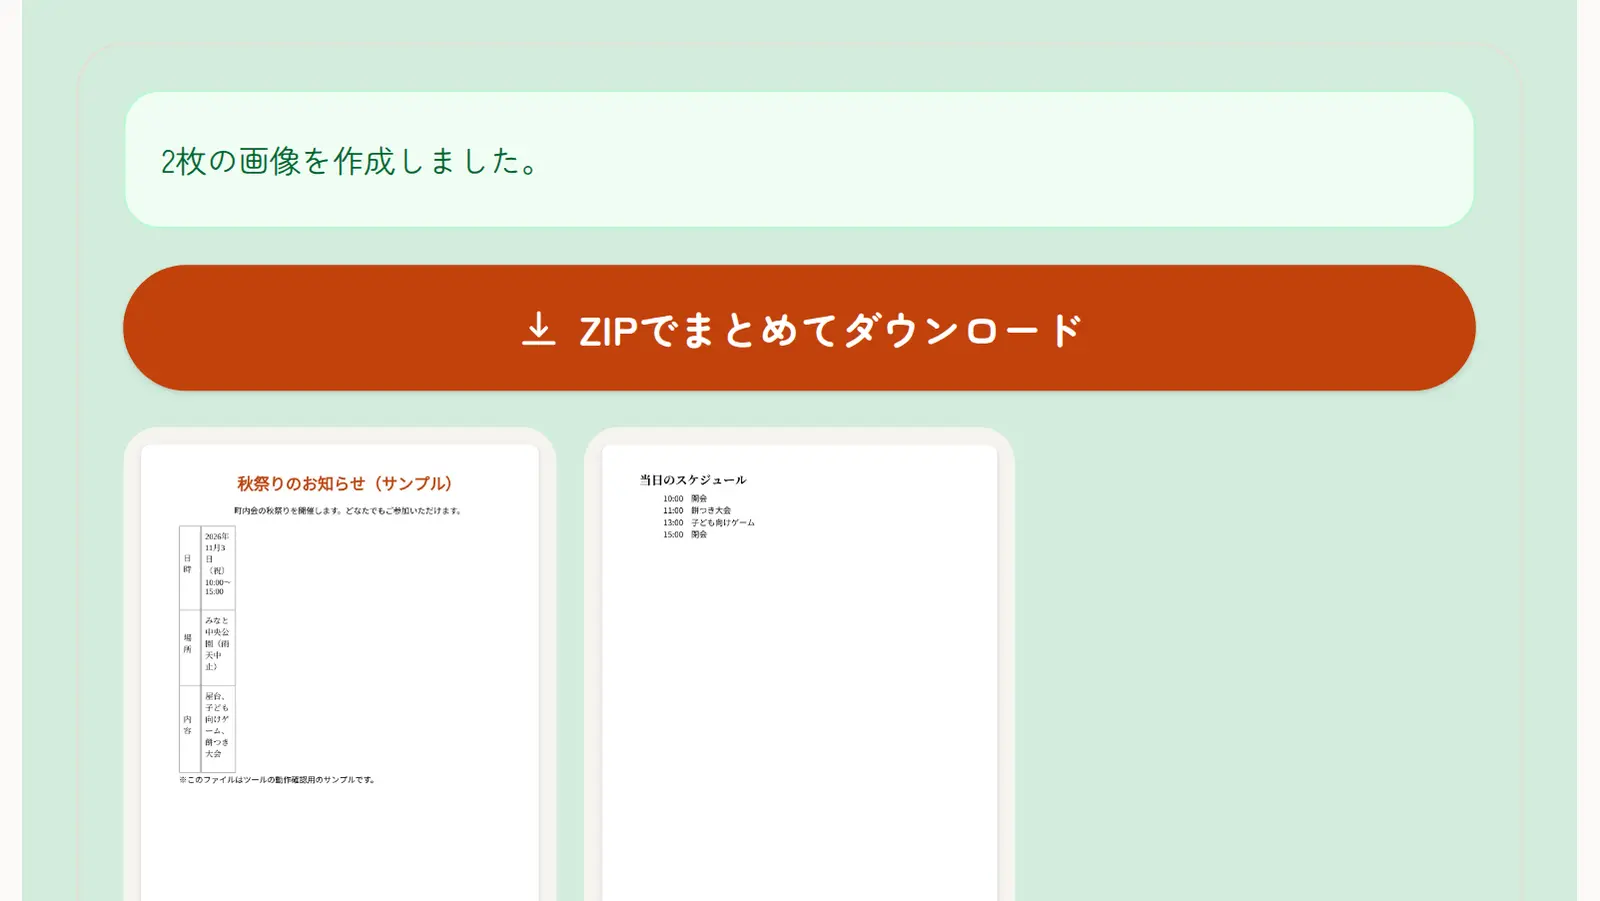Click the 11:00 餅つき大会 line
This screenshot has height=901, width=1600.
(x=697, y=510)
